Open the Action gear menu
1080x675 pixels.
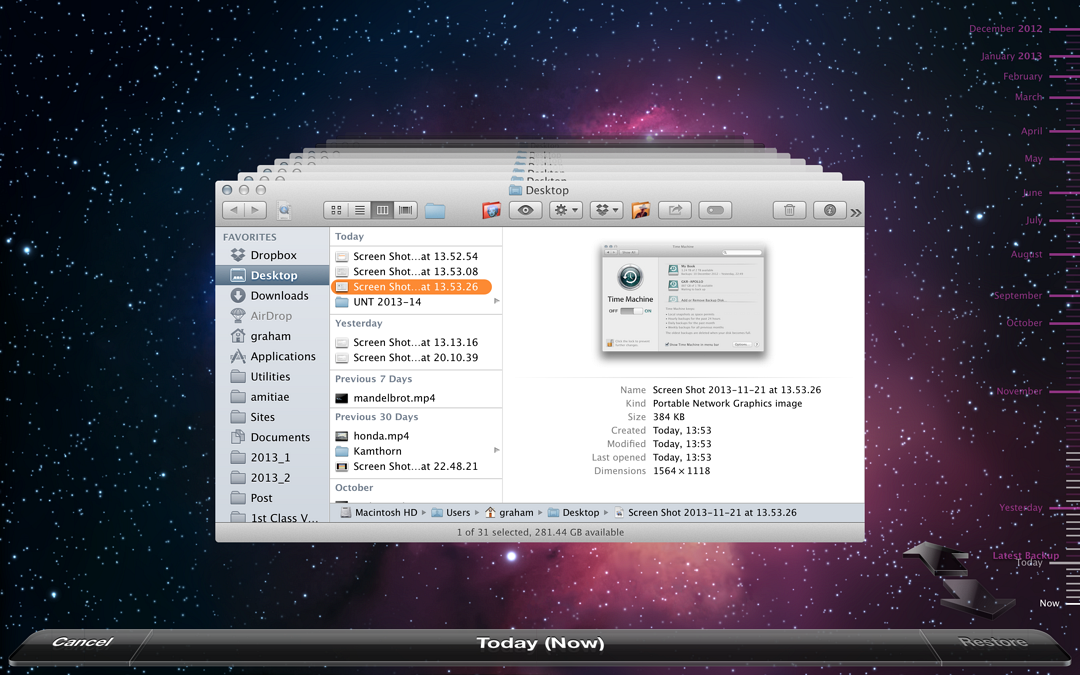[566, 210]
